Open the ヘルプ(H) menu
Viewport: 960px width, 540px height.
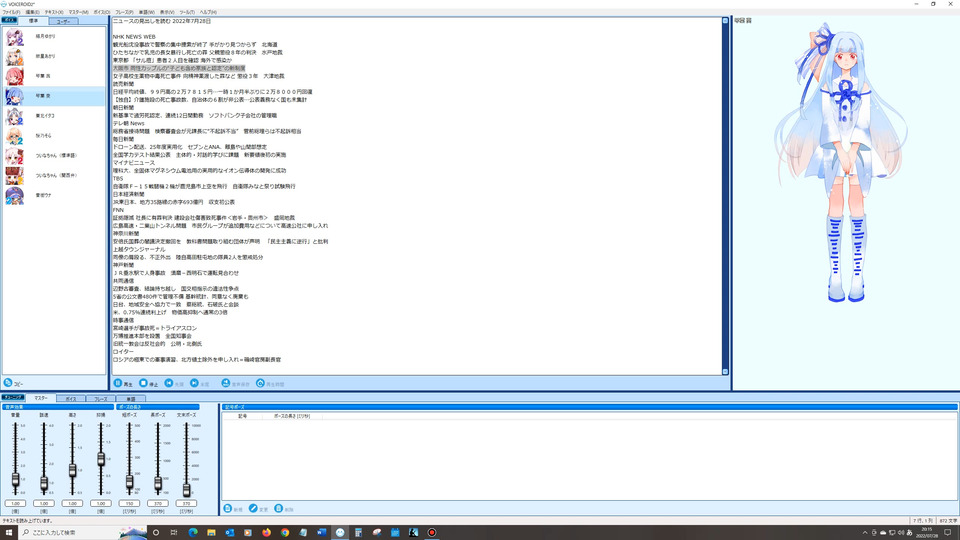tap(208, 12)
